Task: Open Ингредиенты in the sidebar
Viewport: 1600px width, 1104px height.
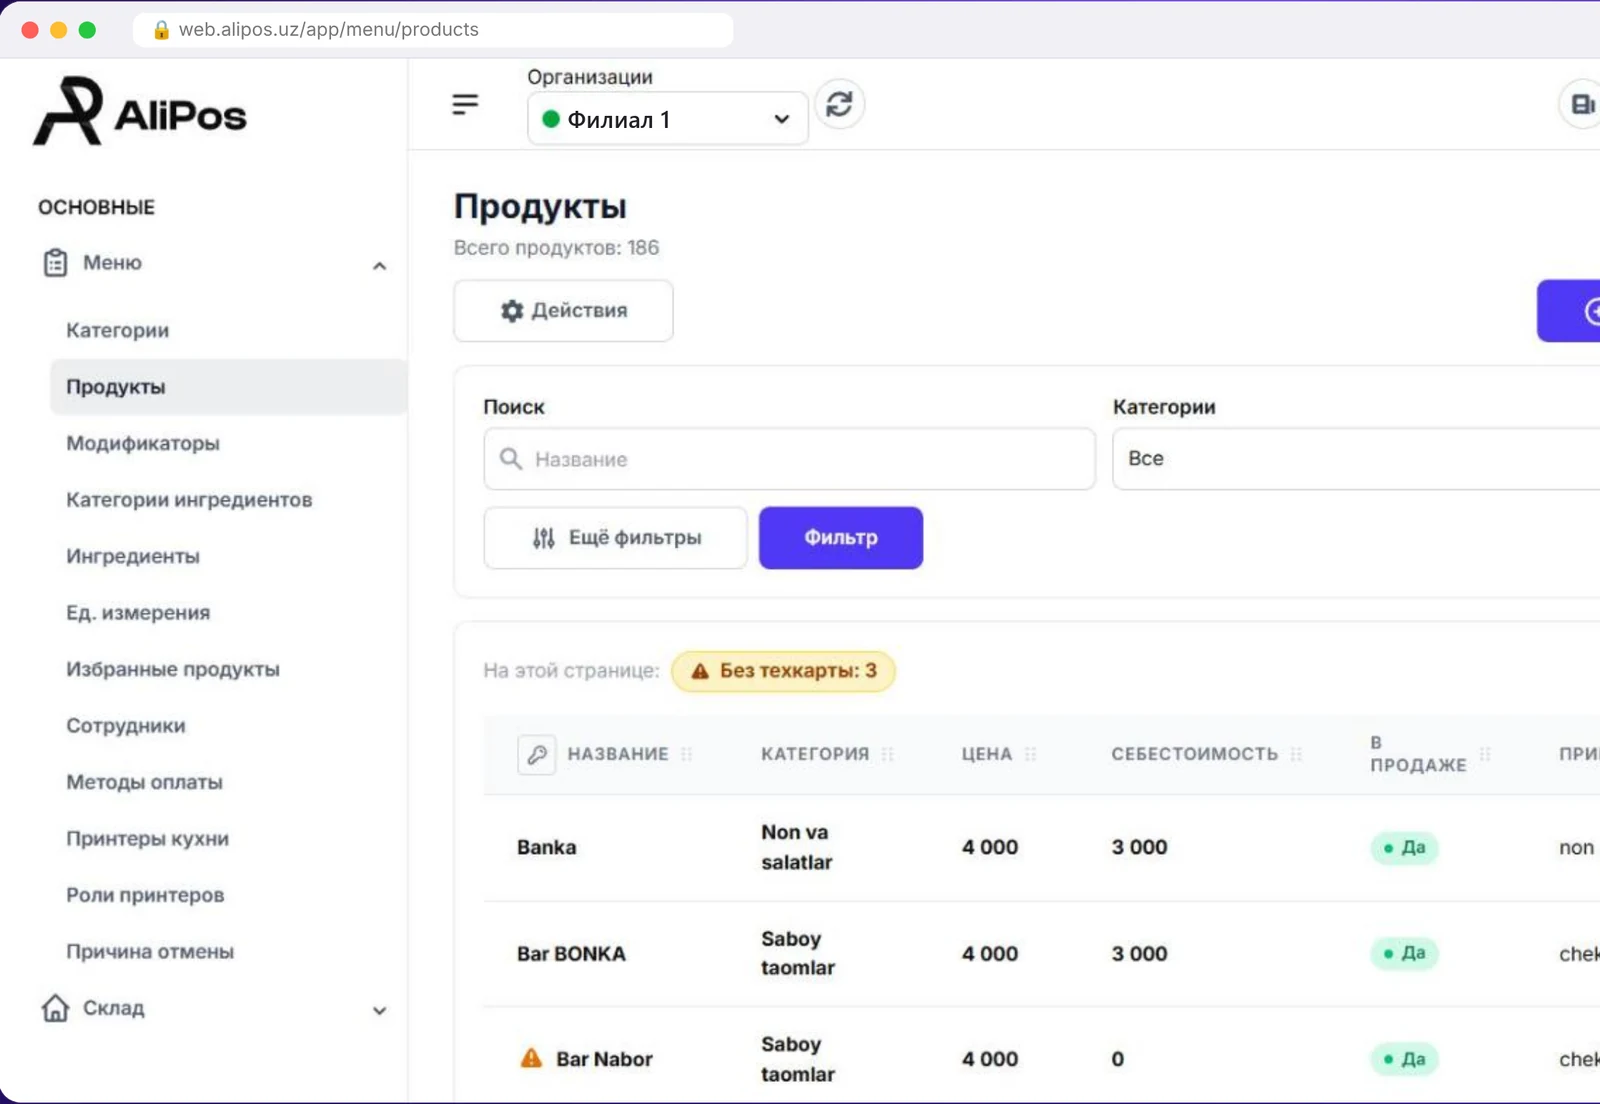Action: 133,556
